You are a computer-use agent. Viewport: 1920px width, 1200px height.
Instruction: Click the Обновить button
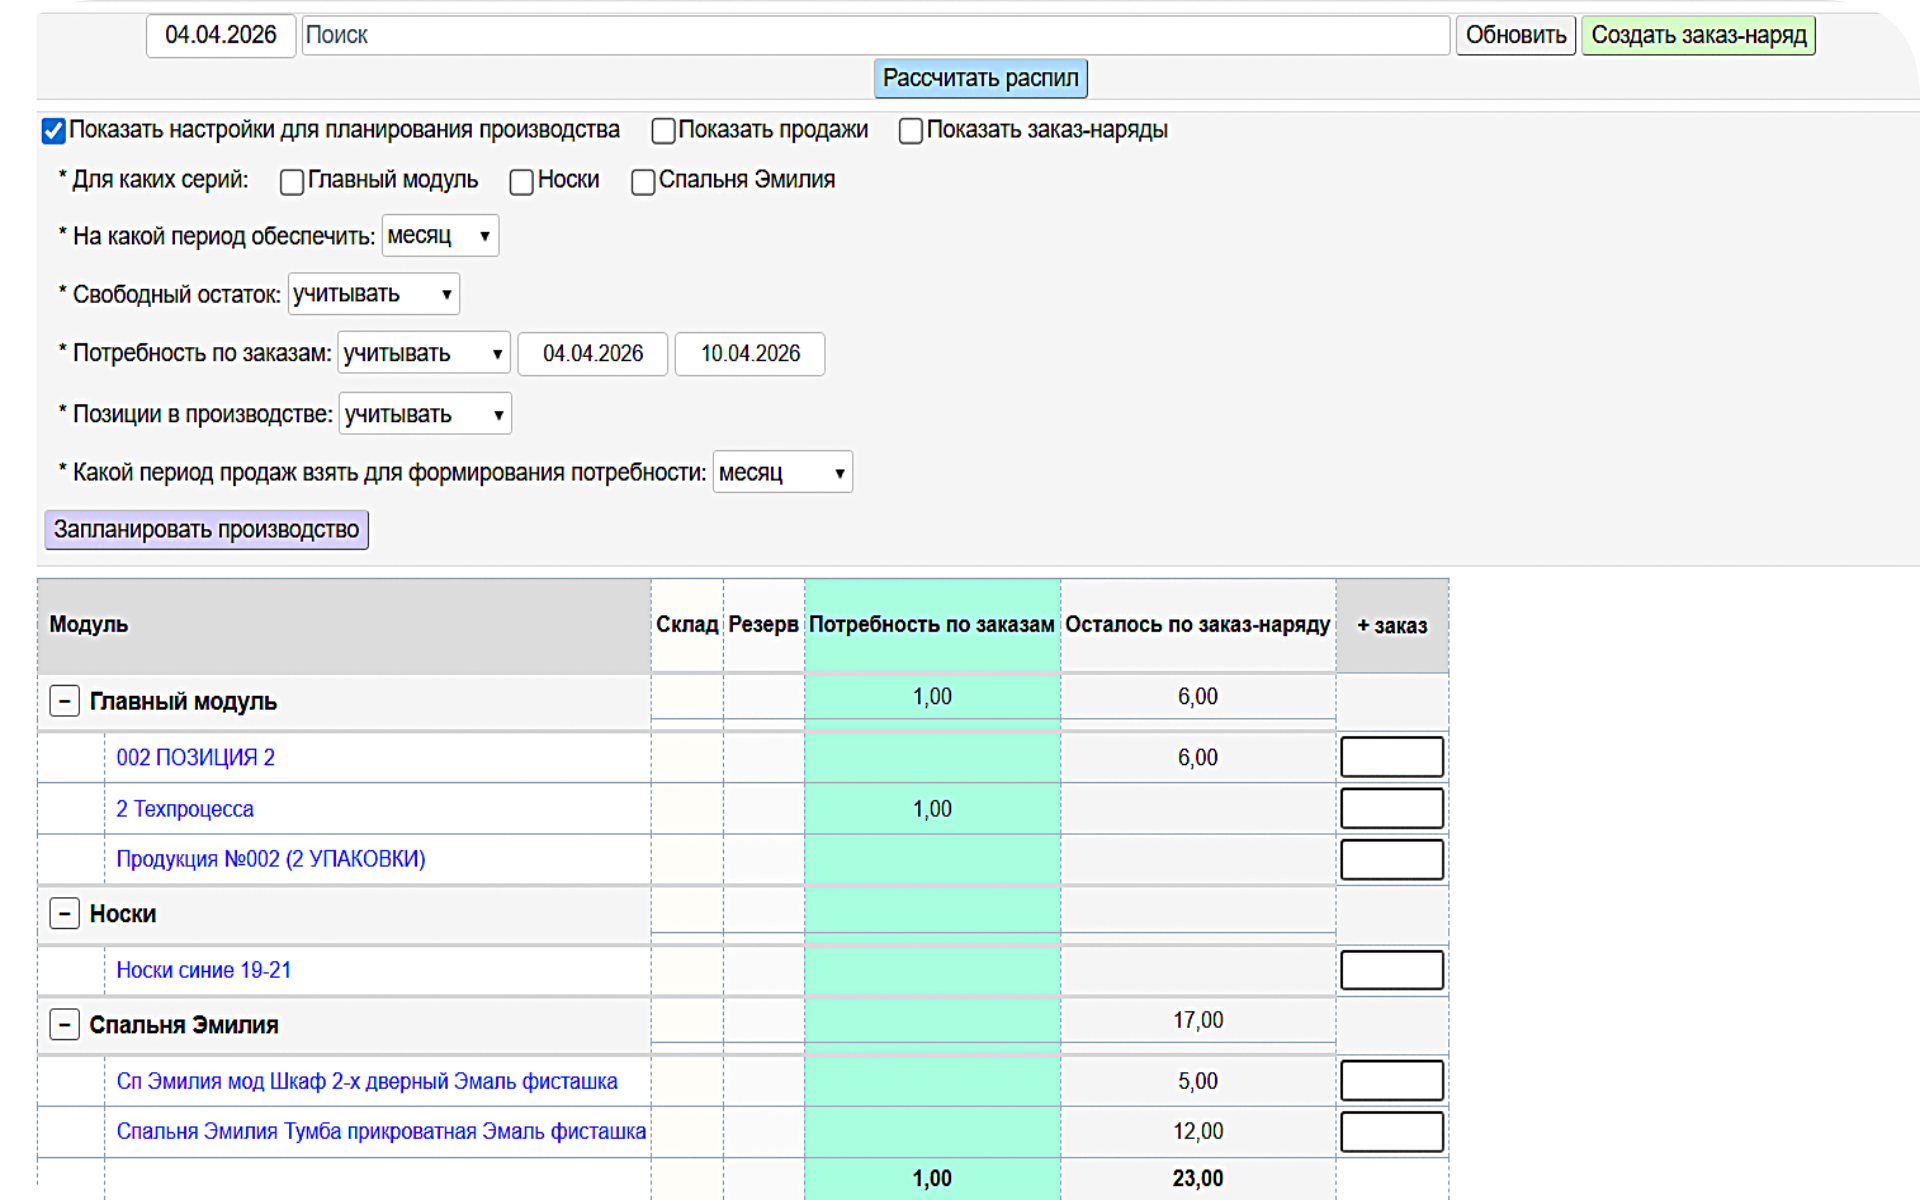point(1515,35)
